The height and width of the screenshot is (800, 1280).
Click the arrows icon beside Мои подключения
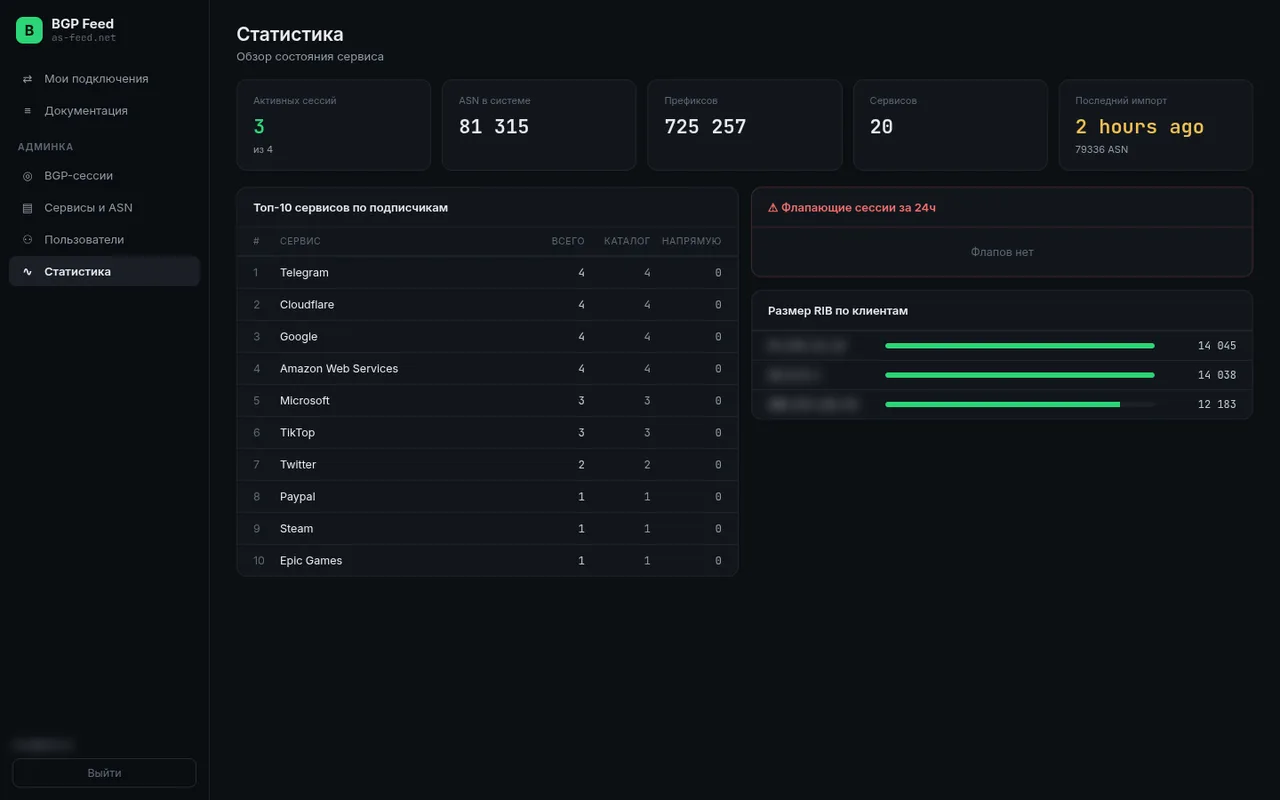(27, 79)
